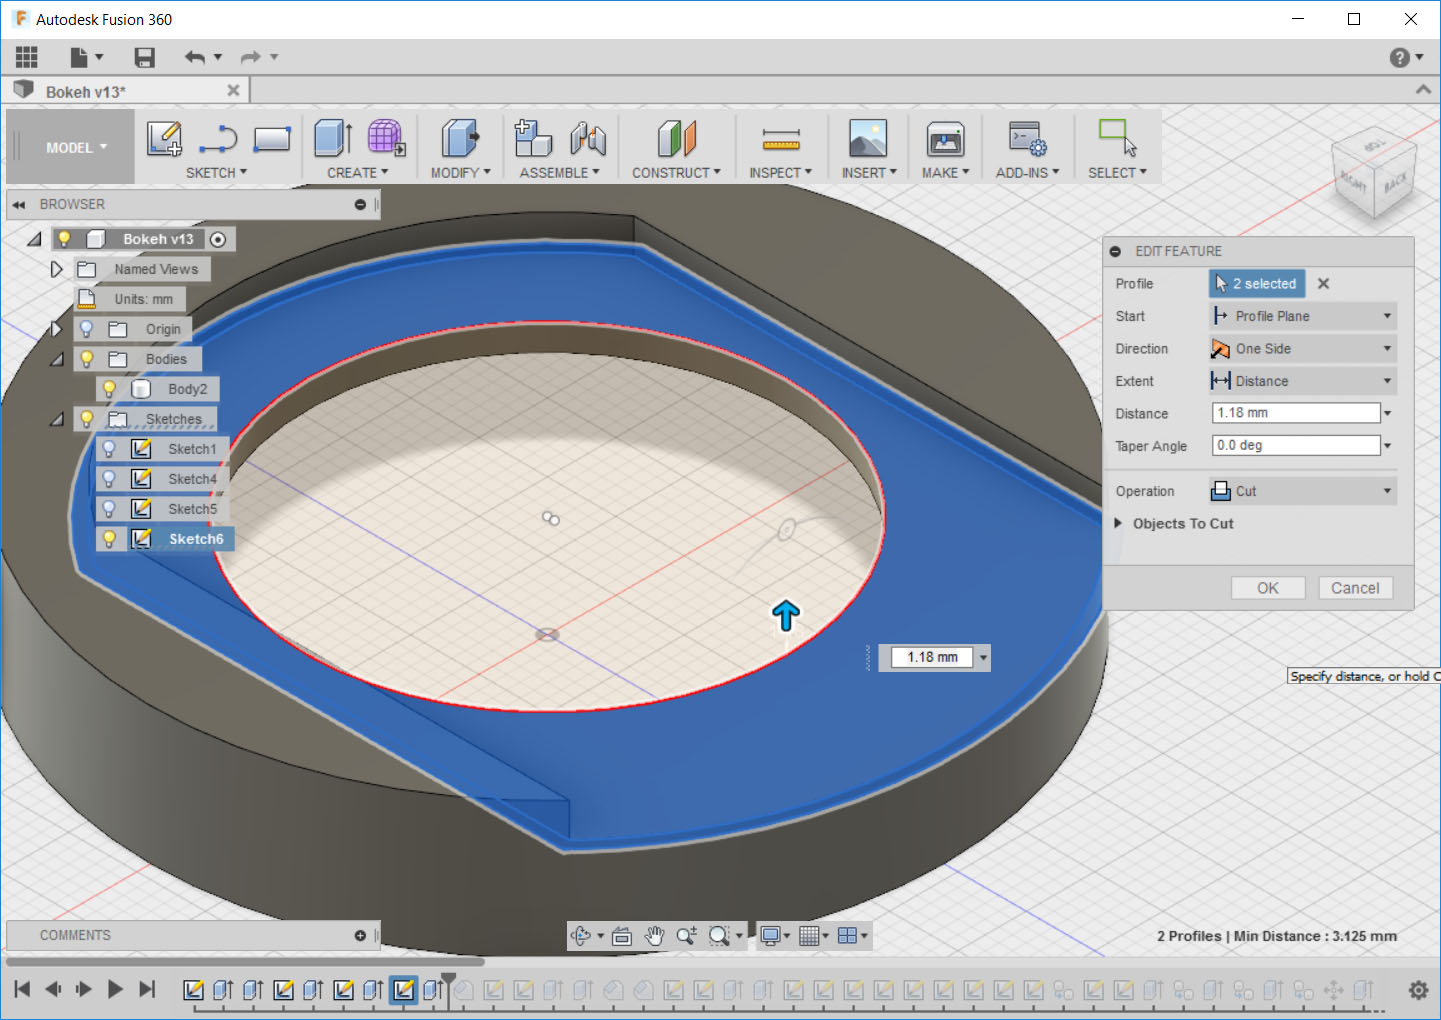Open the CONSTRUCT menu
Viewport: 1441px width, 1020px height.
(x=676, y=172)
